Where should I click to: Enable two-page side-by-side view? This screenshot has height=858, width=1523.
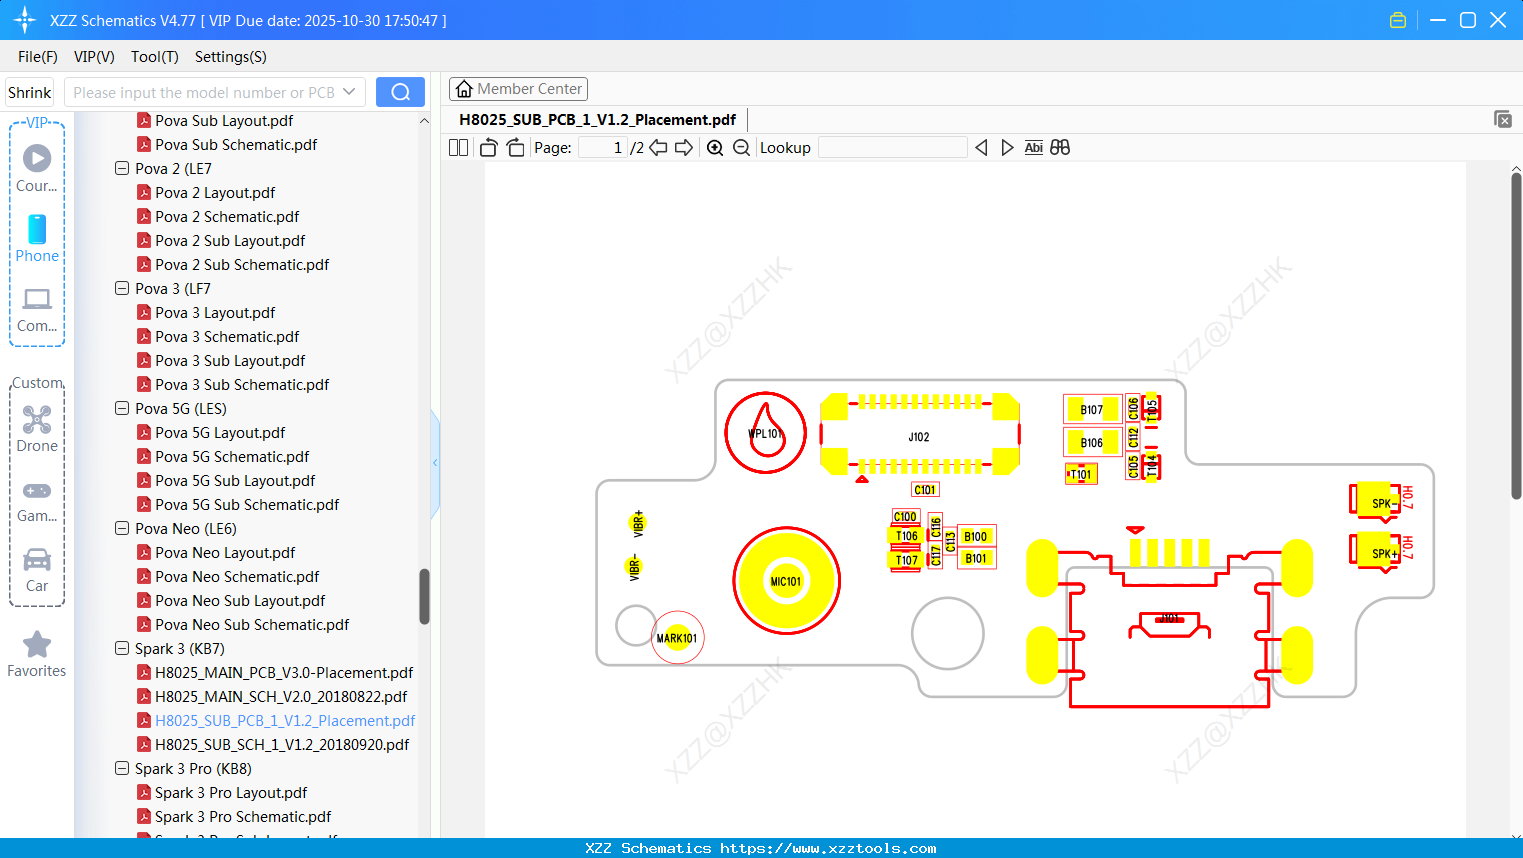(457, 147)
